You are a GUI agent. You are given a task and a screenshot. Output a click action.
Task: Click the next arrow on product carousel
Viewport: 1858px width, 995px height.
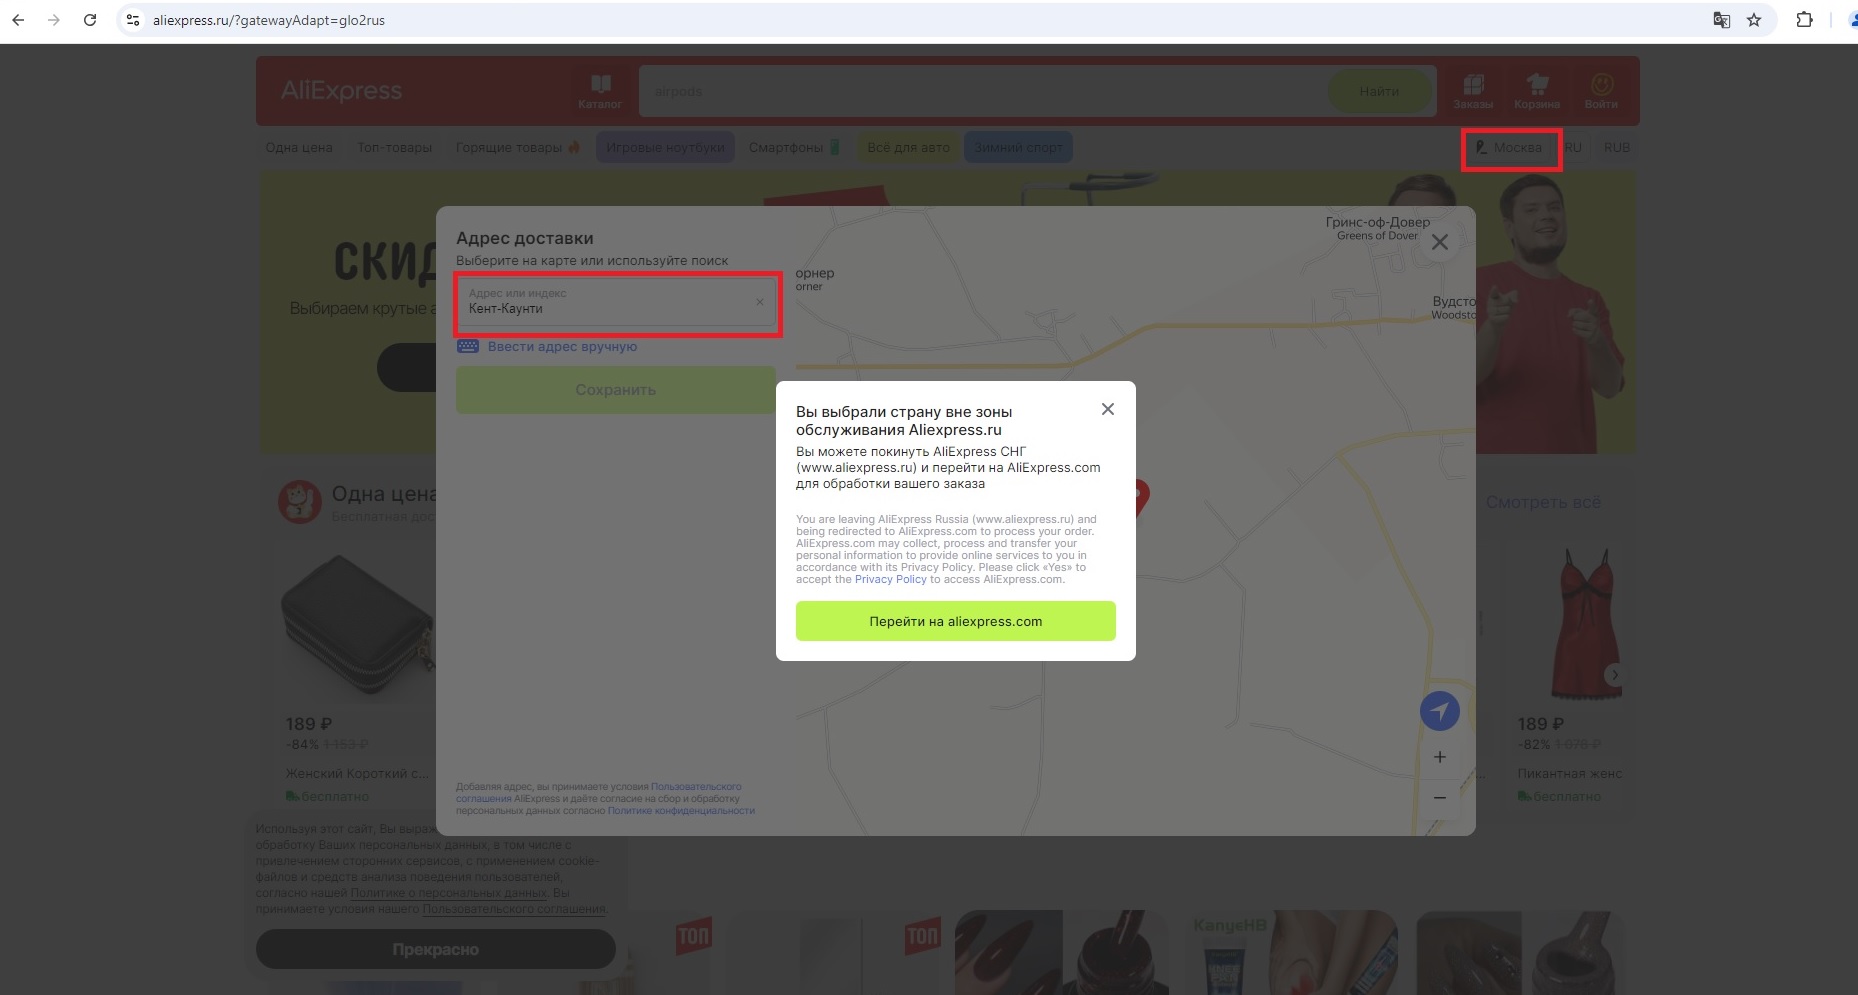1613,675
